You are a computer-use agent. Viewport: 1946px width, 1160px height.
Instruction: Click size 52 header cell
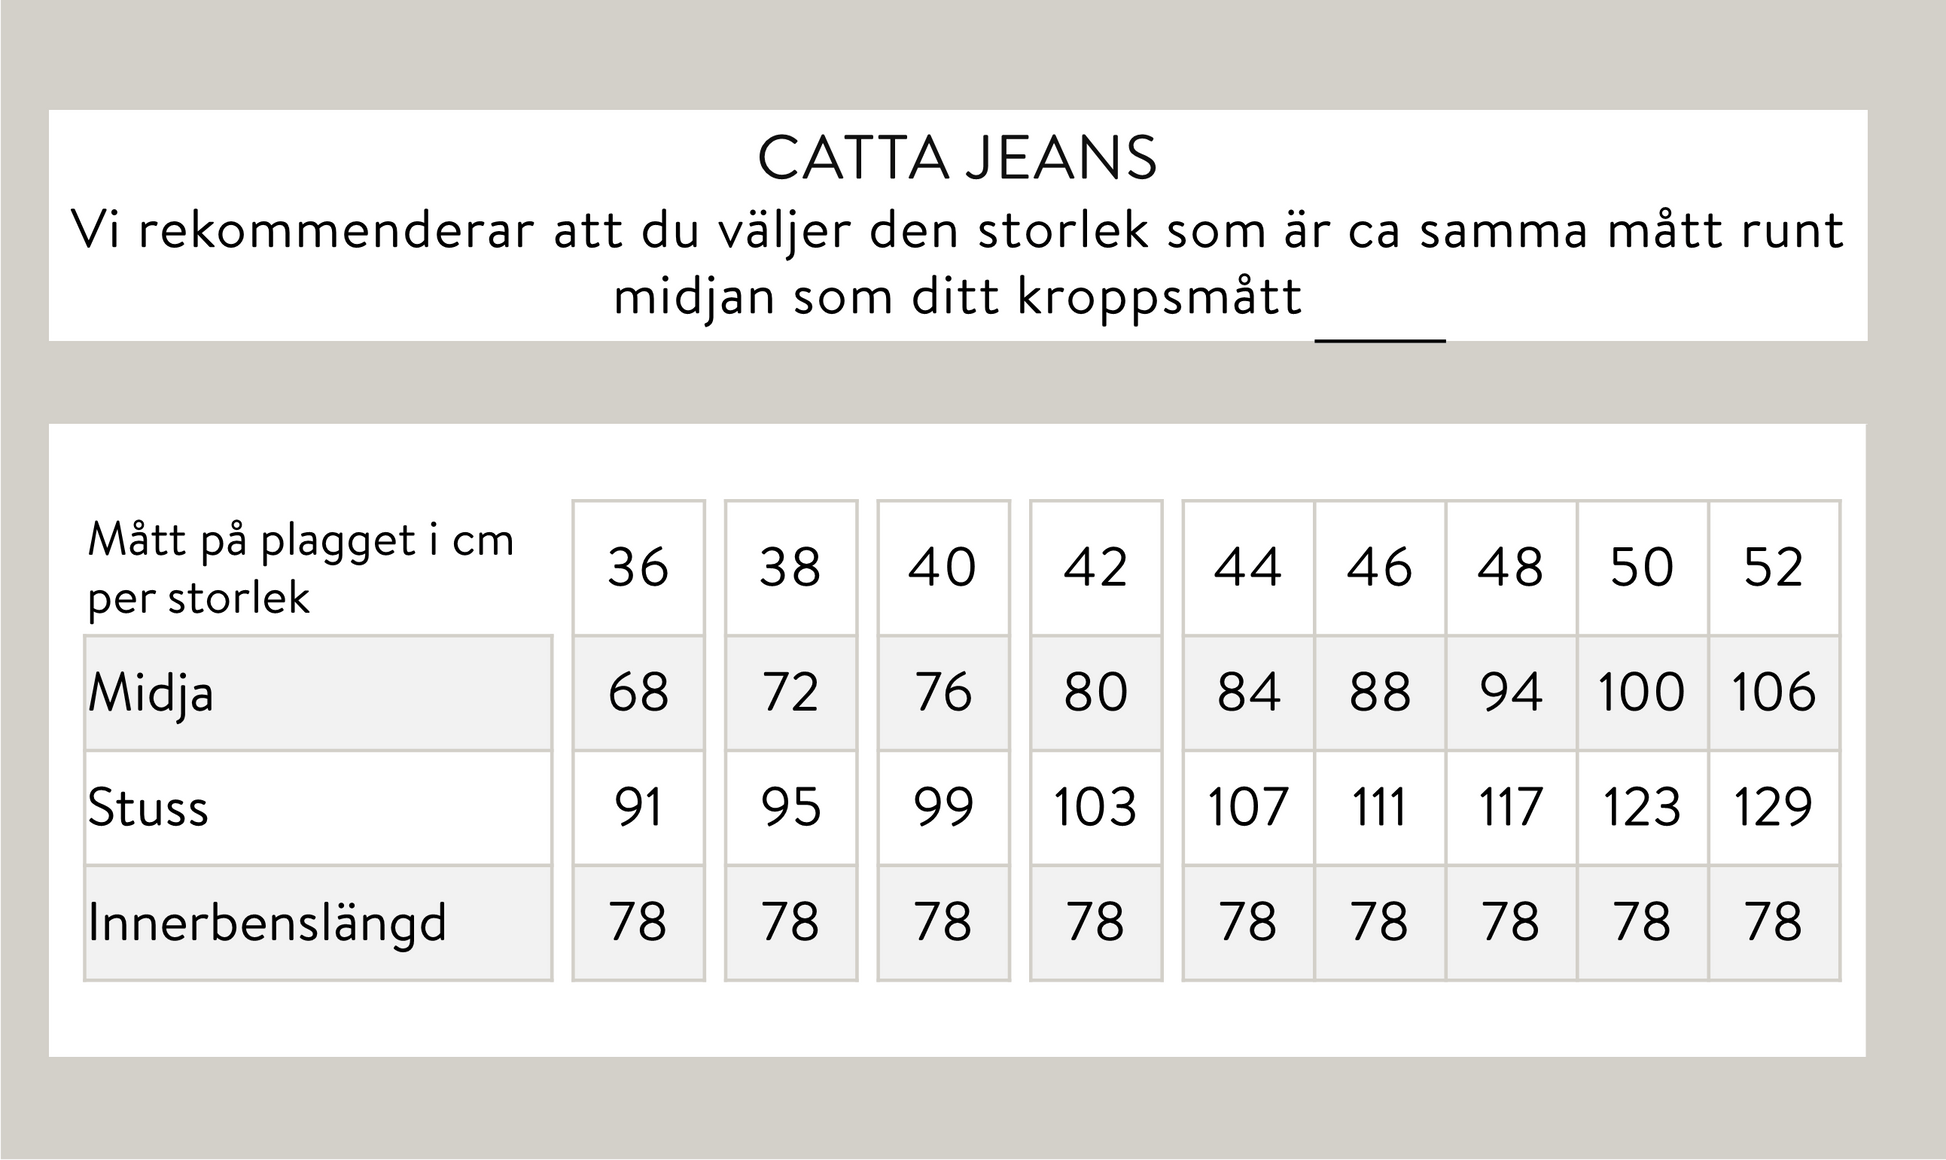tap(1773, 567)
